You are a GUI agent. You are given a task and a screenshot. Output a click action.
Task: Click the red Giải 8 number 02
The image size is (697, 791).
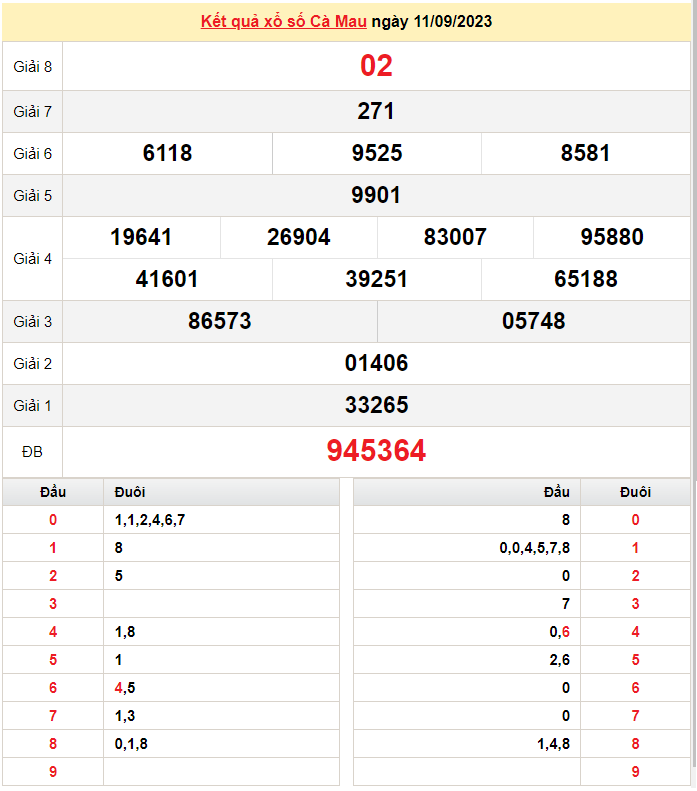376,66
